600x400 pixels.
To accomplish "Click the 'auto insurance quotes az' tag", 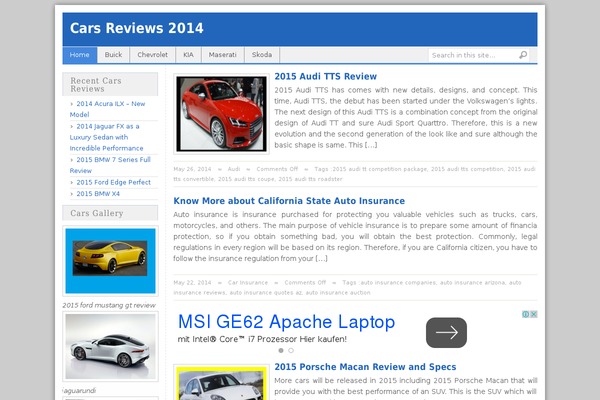I will tap(266, 292).
